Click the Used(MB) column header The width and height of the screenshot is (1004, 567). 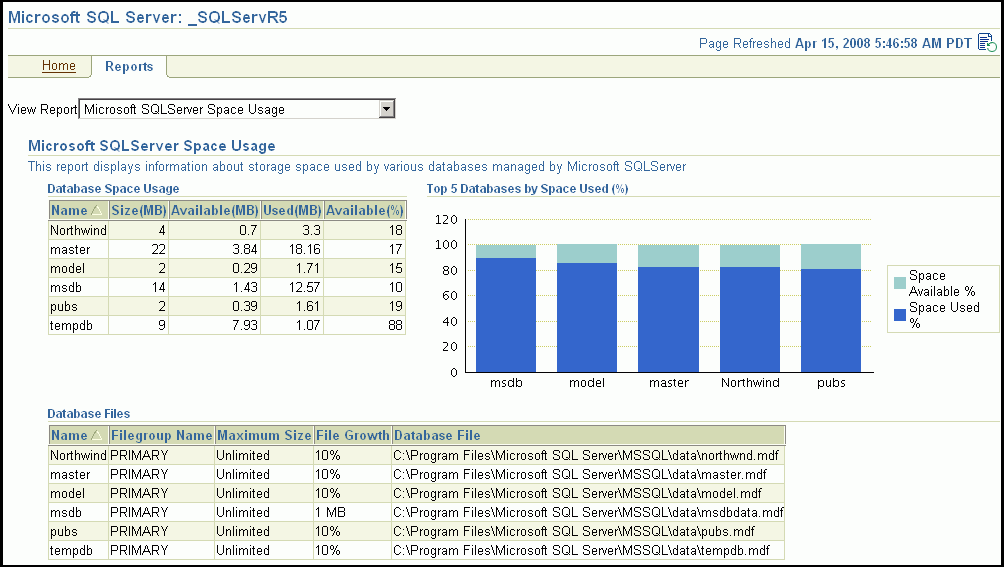(x=291, y=211)
